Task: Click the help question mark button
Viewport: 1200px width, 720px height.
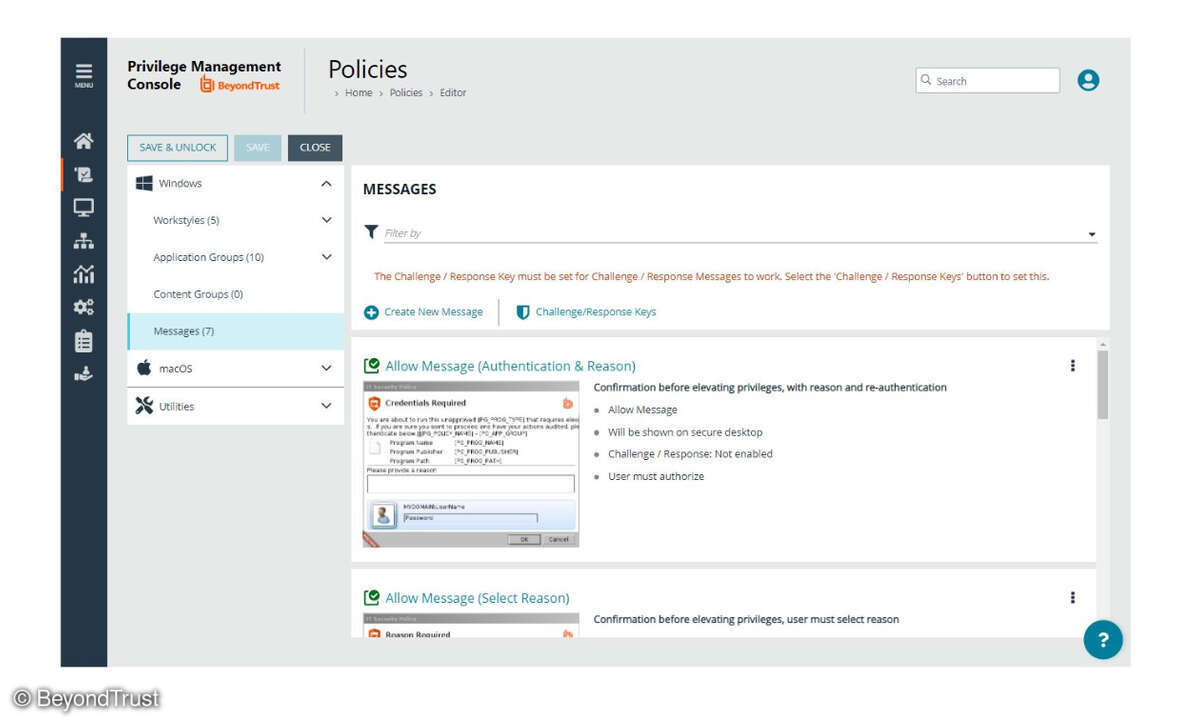Action: click(1103, 640)
